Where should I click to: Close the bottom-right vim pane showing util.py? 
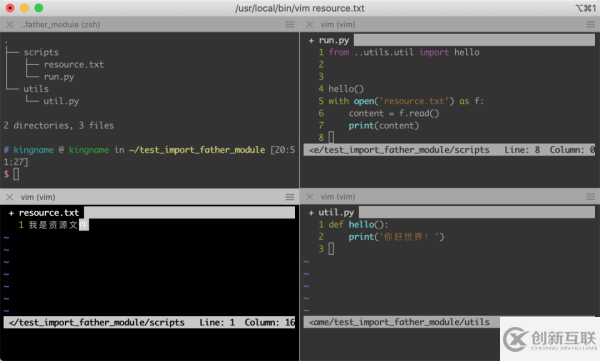[310, 197]
